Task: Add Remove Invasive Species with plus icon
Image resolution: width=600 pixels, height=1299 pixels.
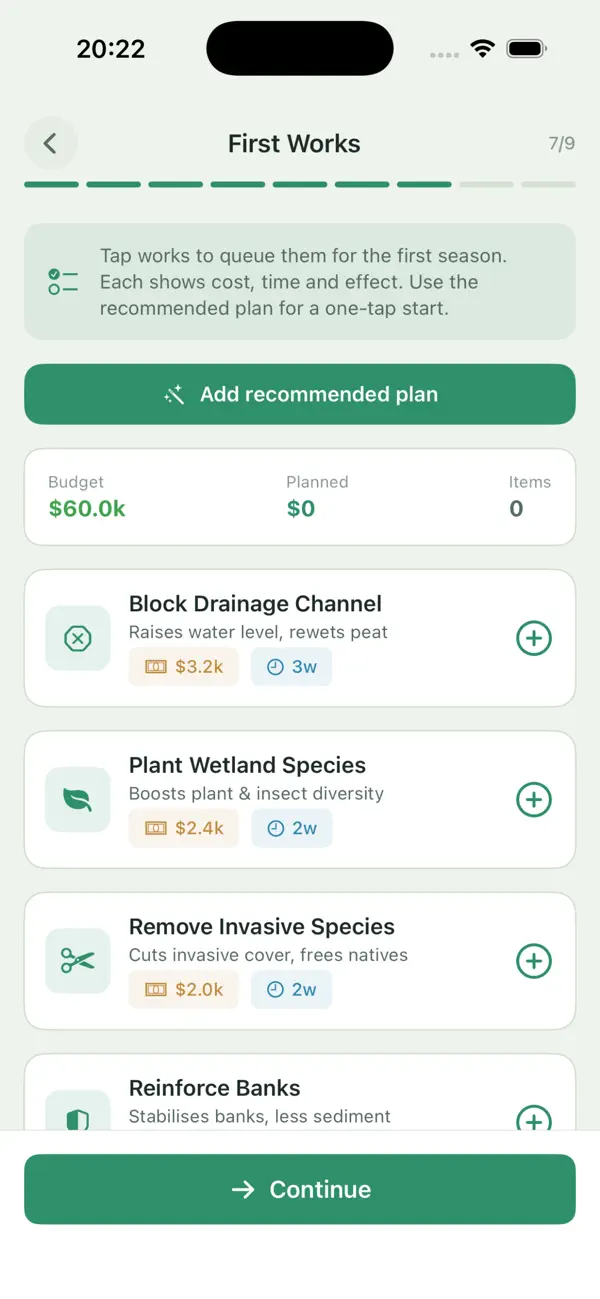Action: [x=534, y=961]
